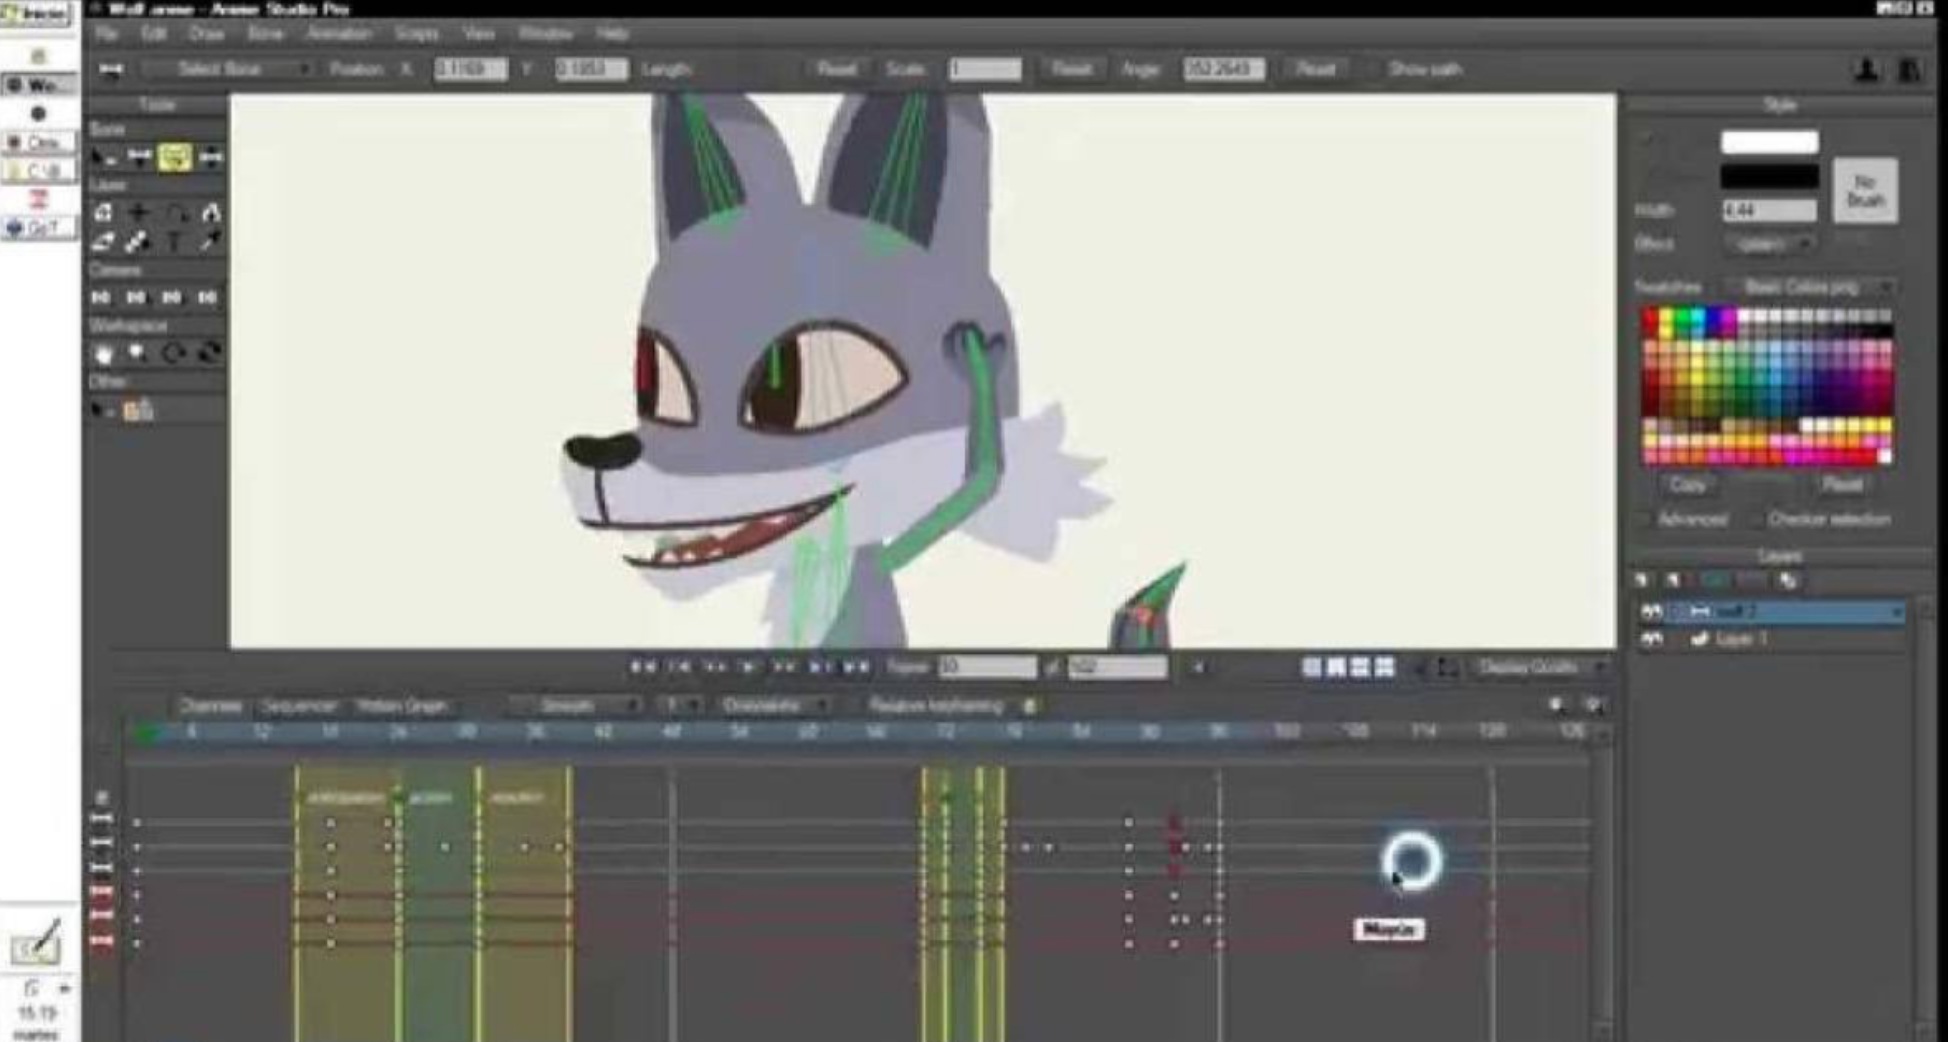The image size is (1948, 1042).
Task: Open the Display Quality dropdown
Action: (x=1539, y=667)
